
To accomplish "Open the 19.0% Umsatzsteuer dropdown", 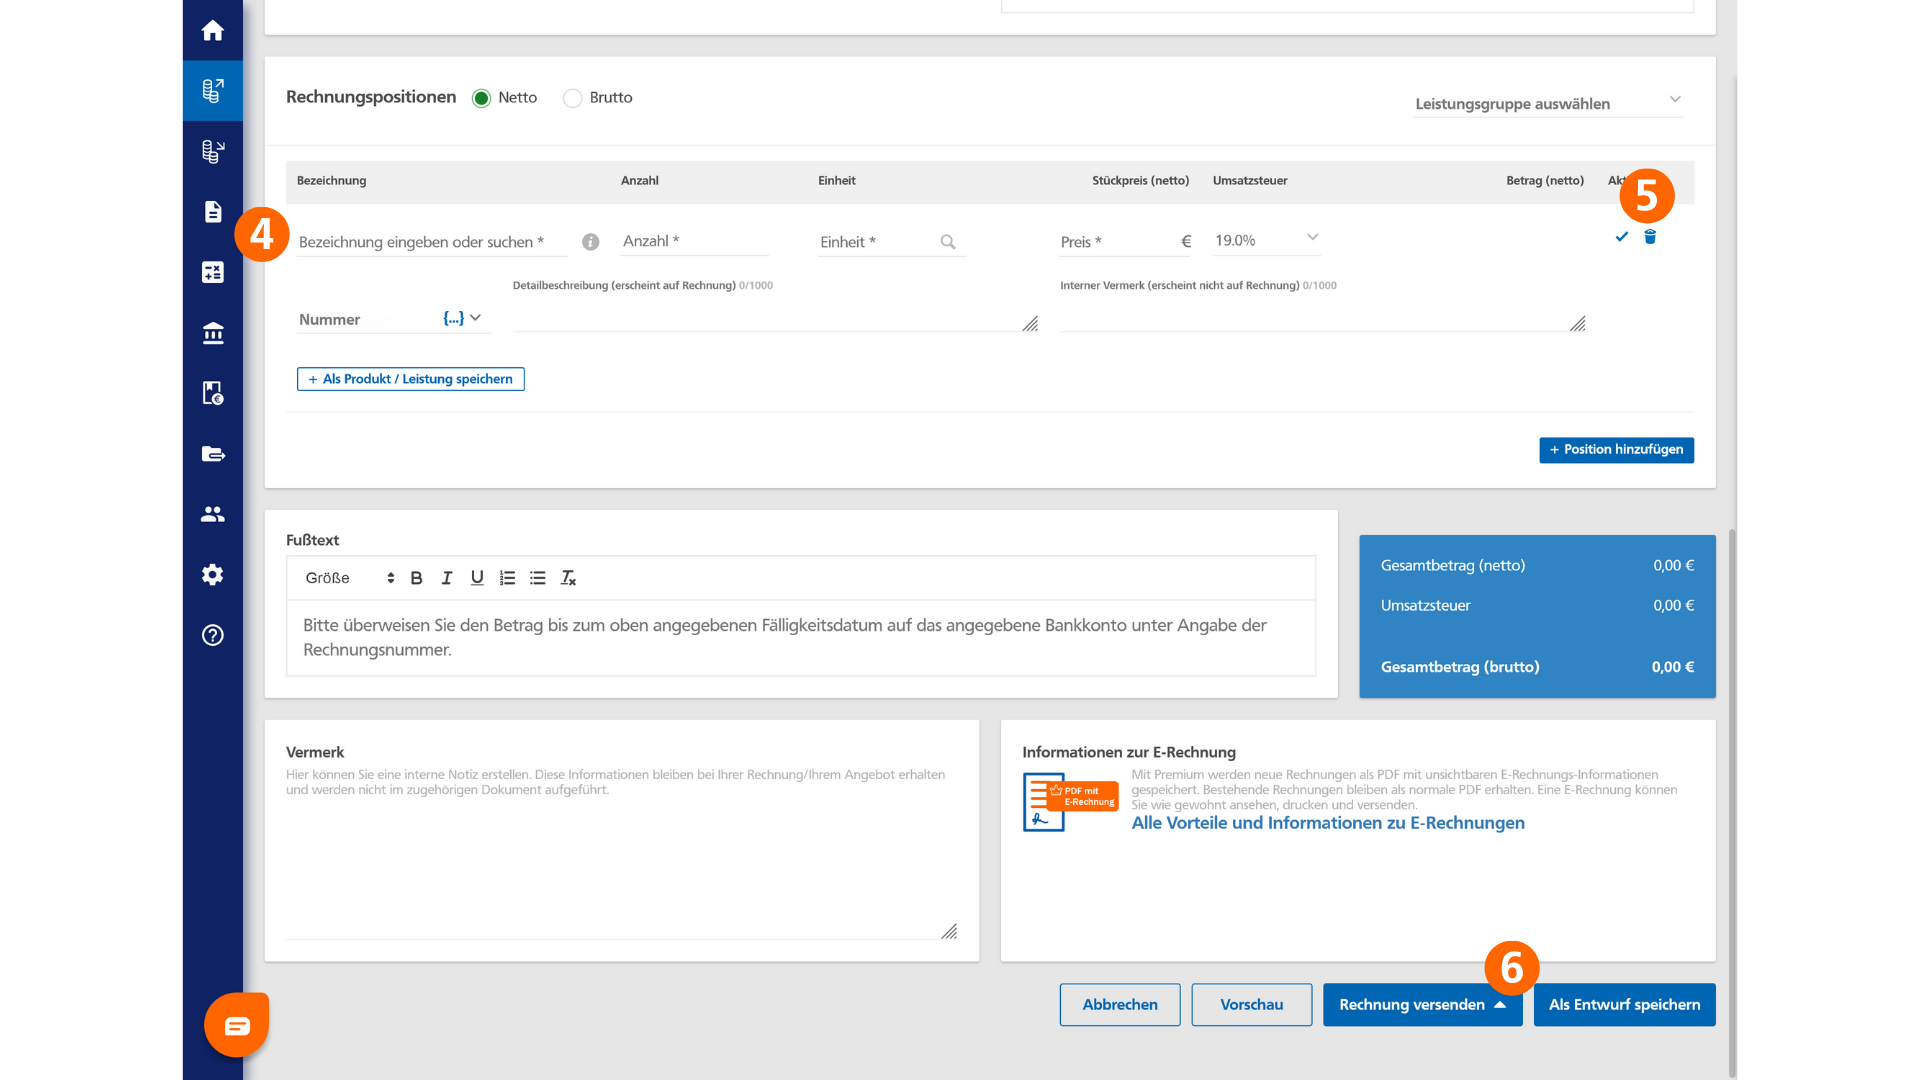I will pyautogui.click(x=1266, y=240).
